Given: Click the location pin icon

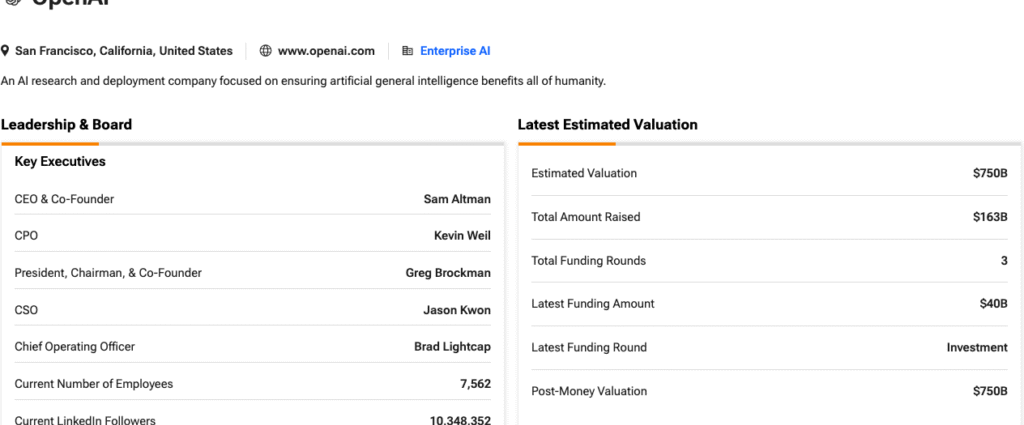Looking at the screenshot, I should click(5, 51).
